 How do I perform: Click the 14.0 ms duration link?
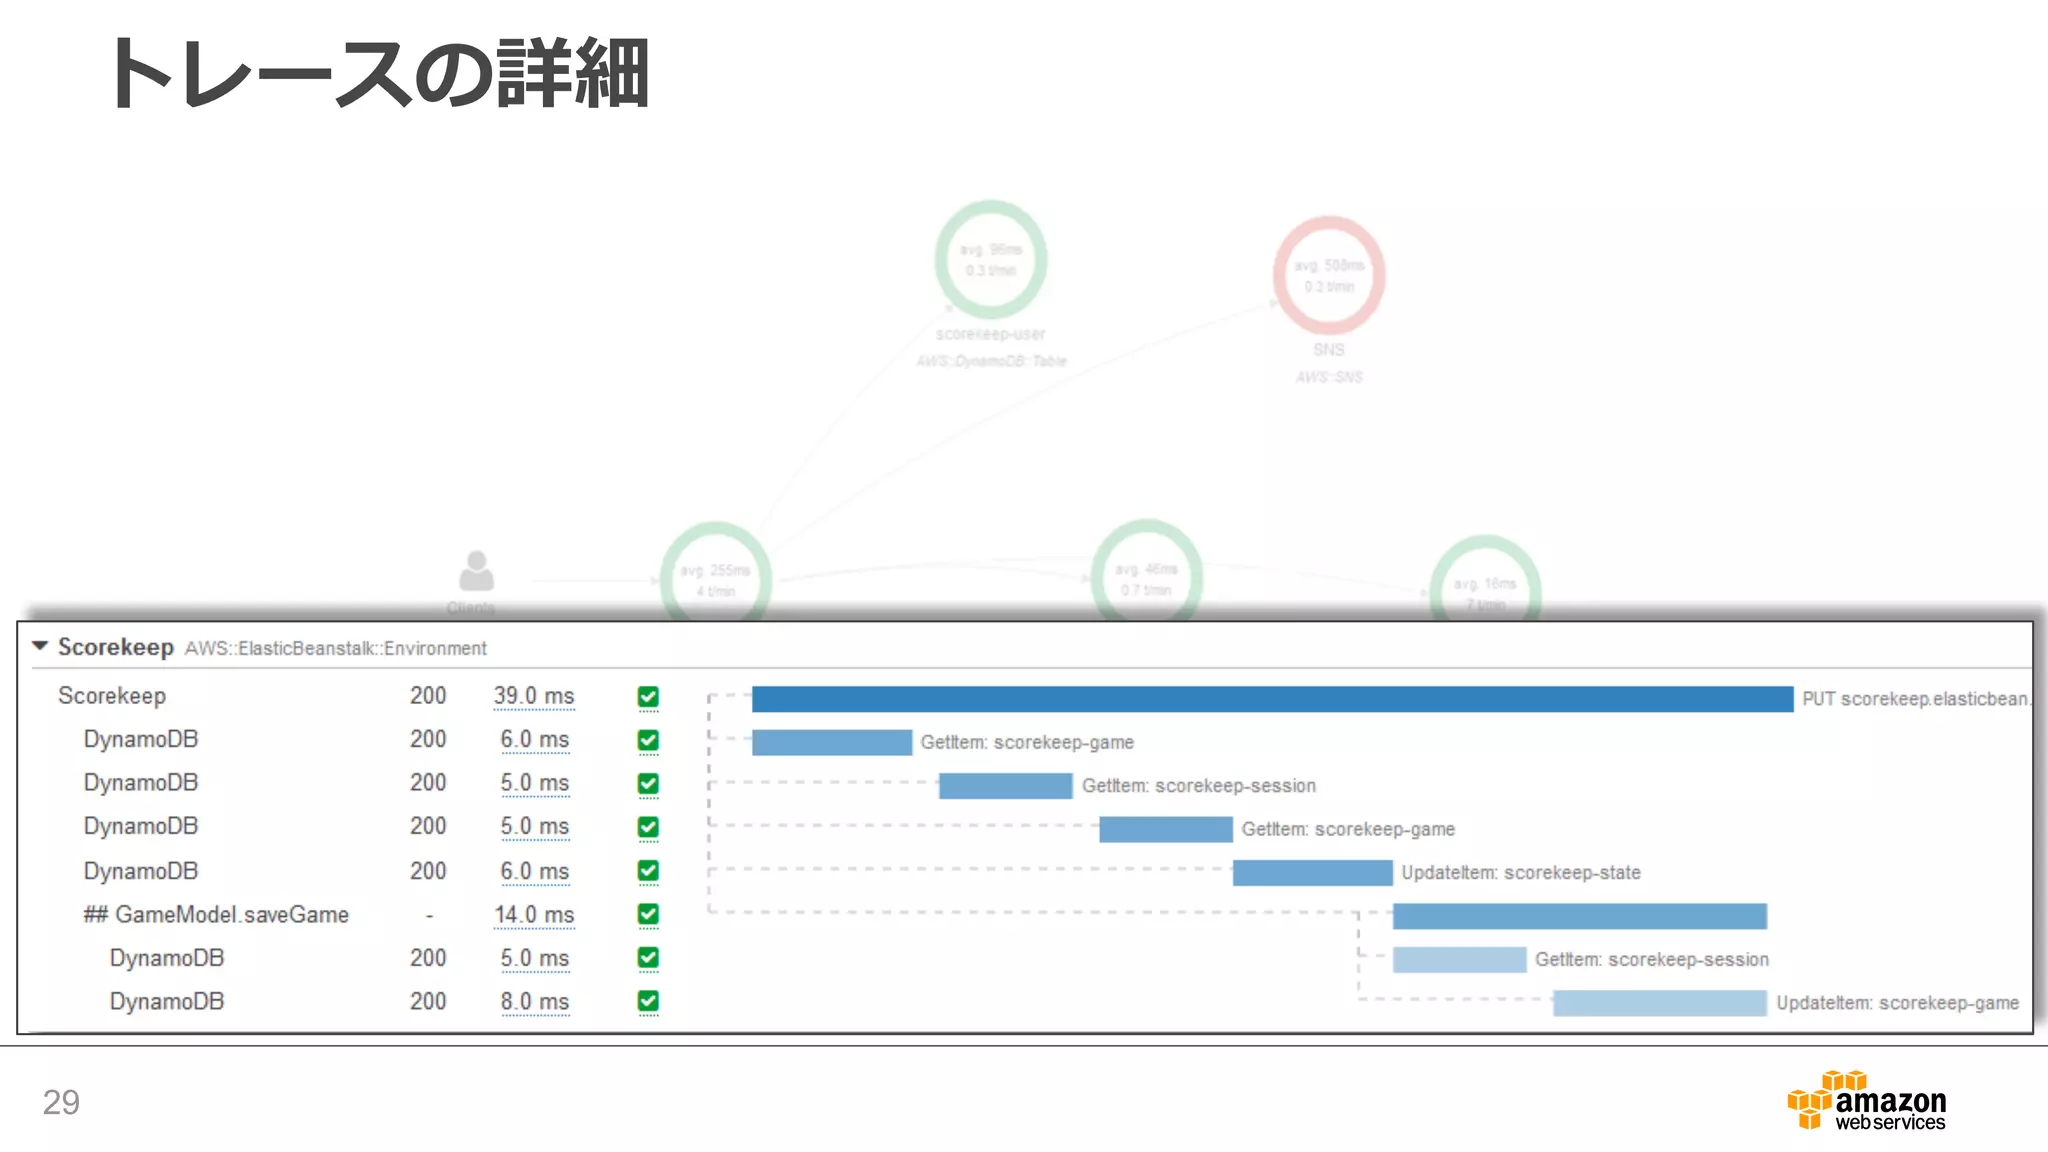[534, 915]
